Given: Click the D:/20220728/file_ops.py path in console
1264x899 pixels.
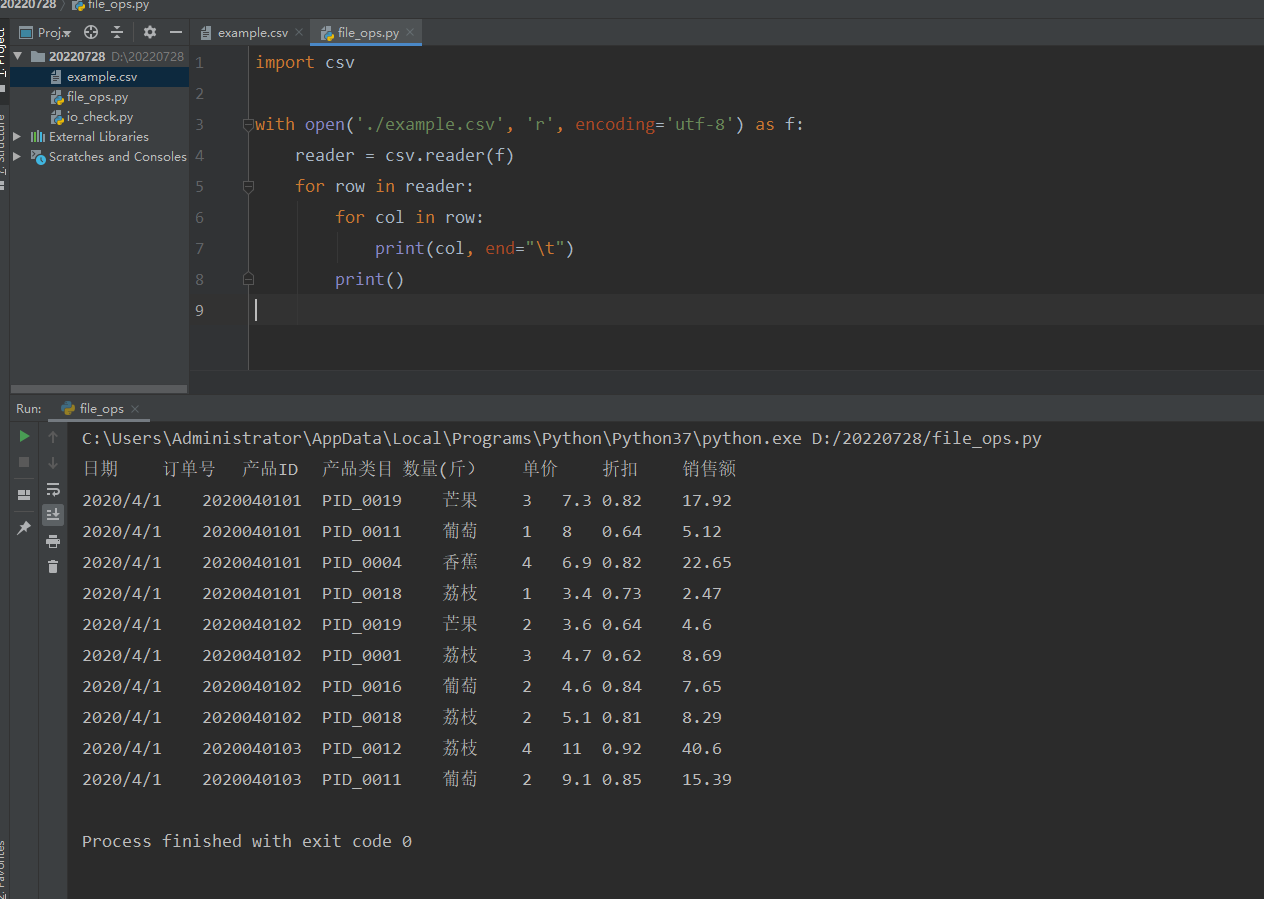Looking at the screenshot, I should tap(926, 438).
